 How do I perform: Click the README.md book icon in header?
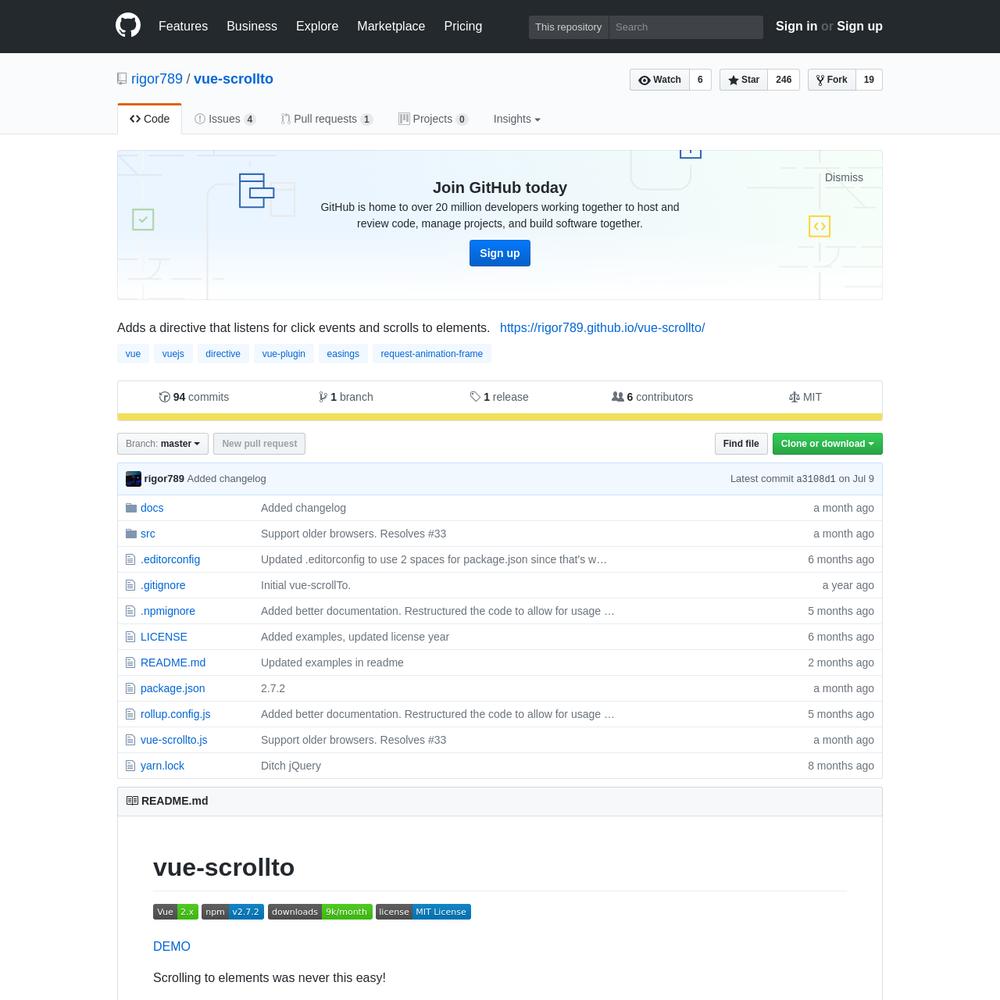click(x=132, y=801)
